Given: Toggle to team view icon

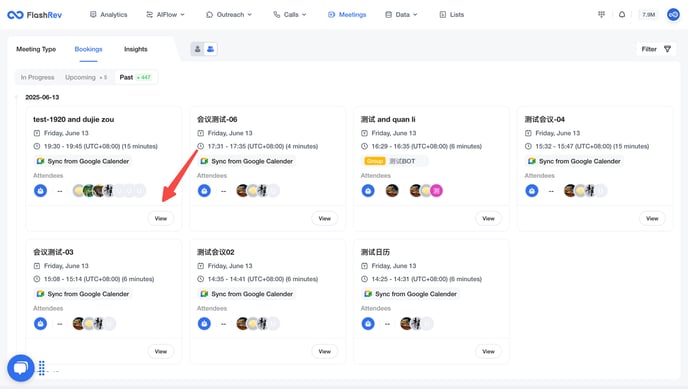Looking at the screenshot, I should click(x=211, y=49).
